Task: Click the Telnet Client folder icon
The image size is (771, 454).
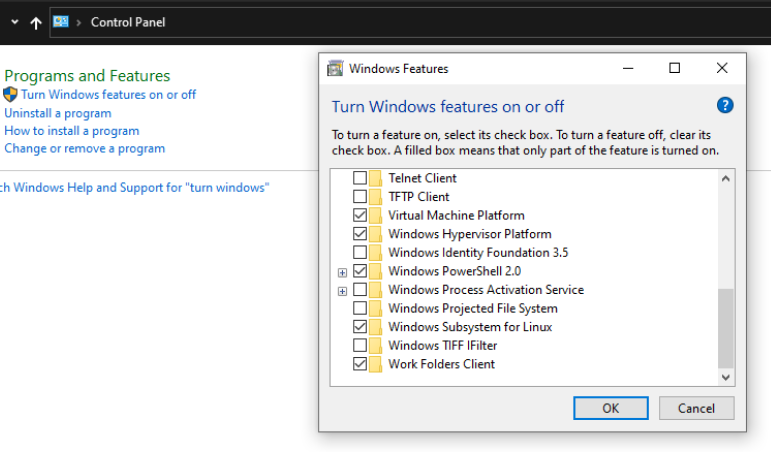Action: [x=376, y=178]
